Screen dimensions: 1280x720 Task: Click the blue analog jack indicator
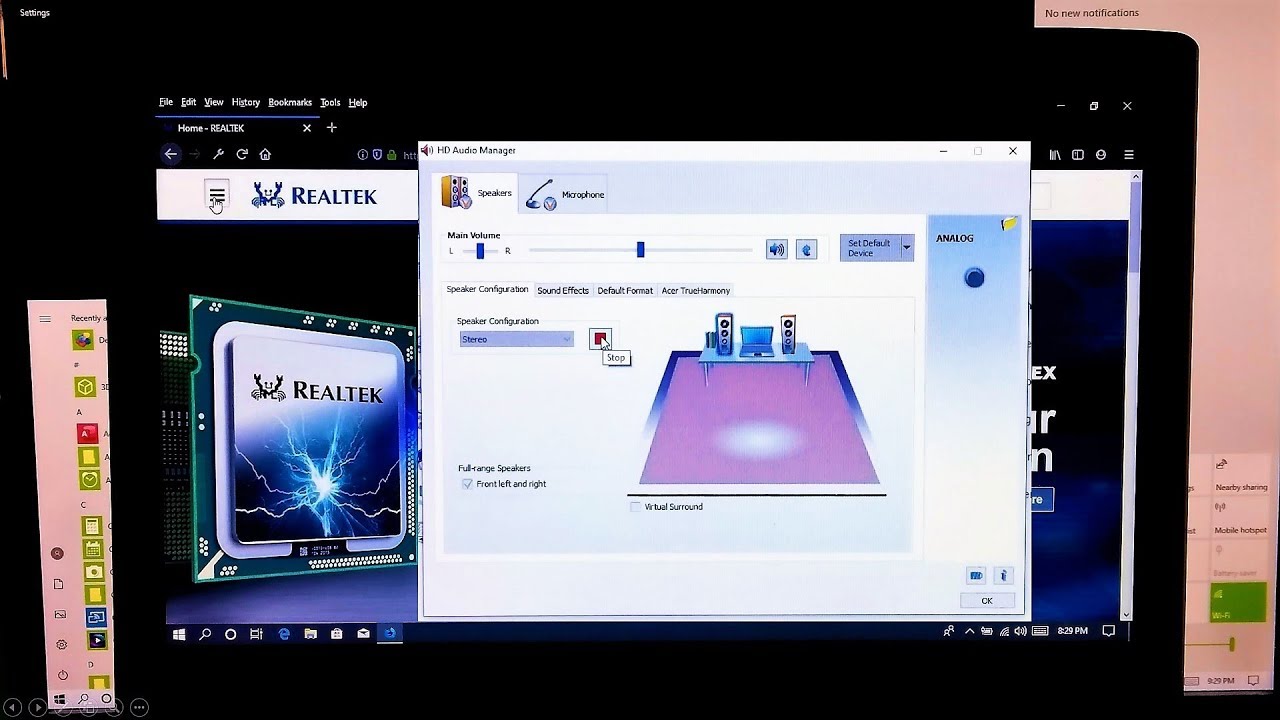point(974,278)
